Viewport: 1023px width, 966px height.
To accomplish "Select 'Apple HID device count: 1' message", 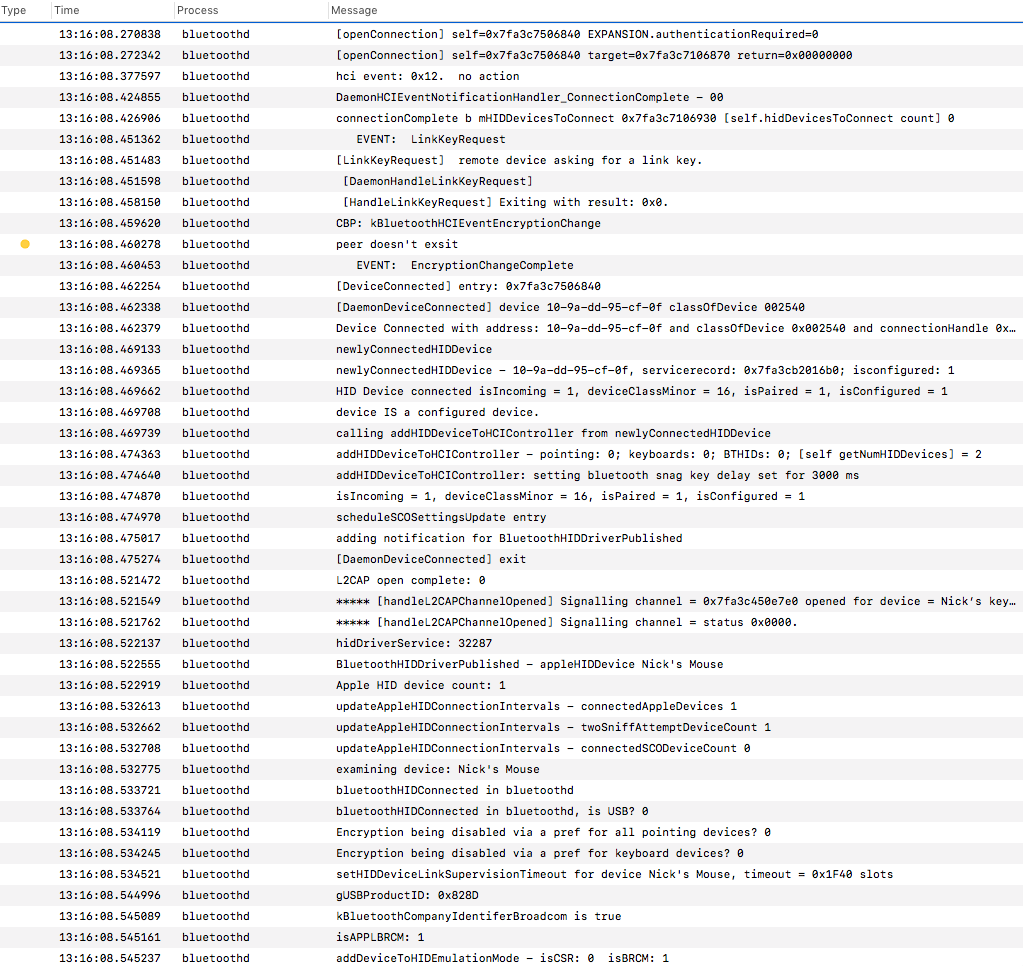I will click(421, 685).
